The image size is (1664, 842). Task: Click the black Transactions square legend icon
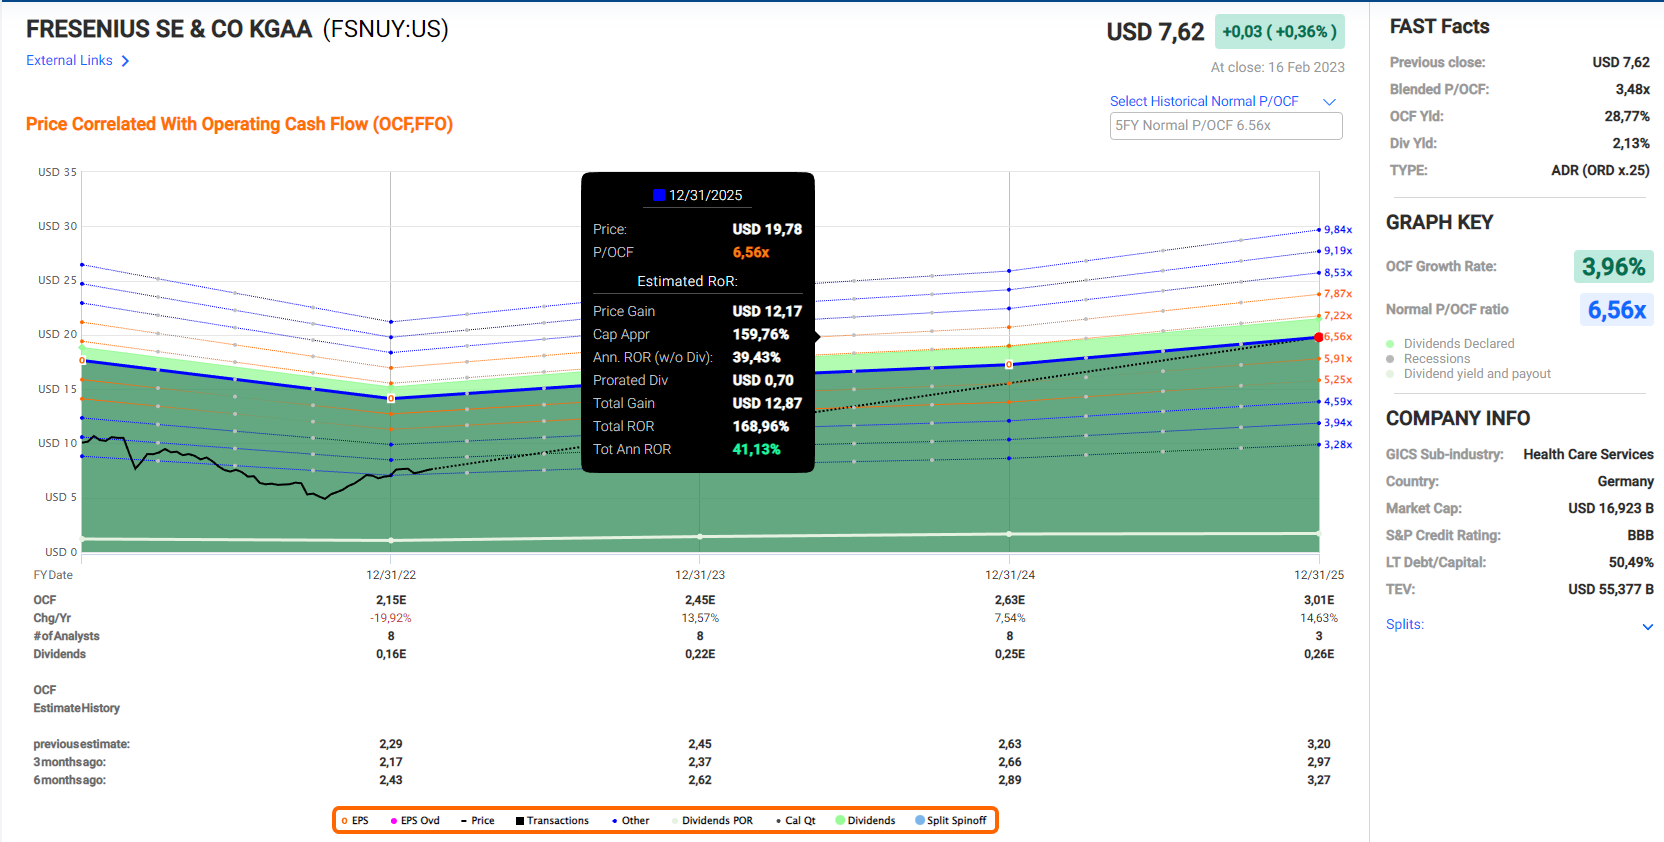point(520,821)
